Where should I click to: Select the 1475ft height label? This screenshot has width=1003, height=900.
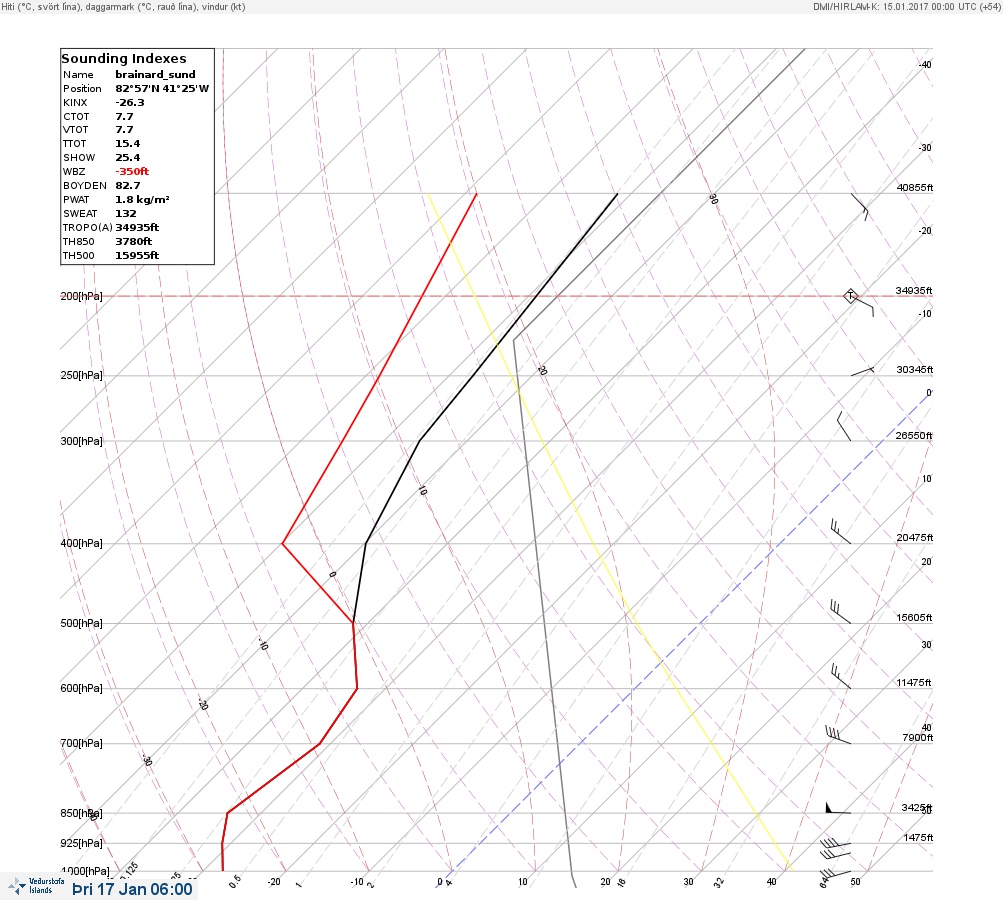tap(918, 837)
